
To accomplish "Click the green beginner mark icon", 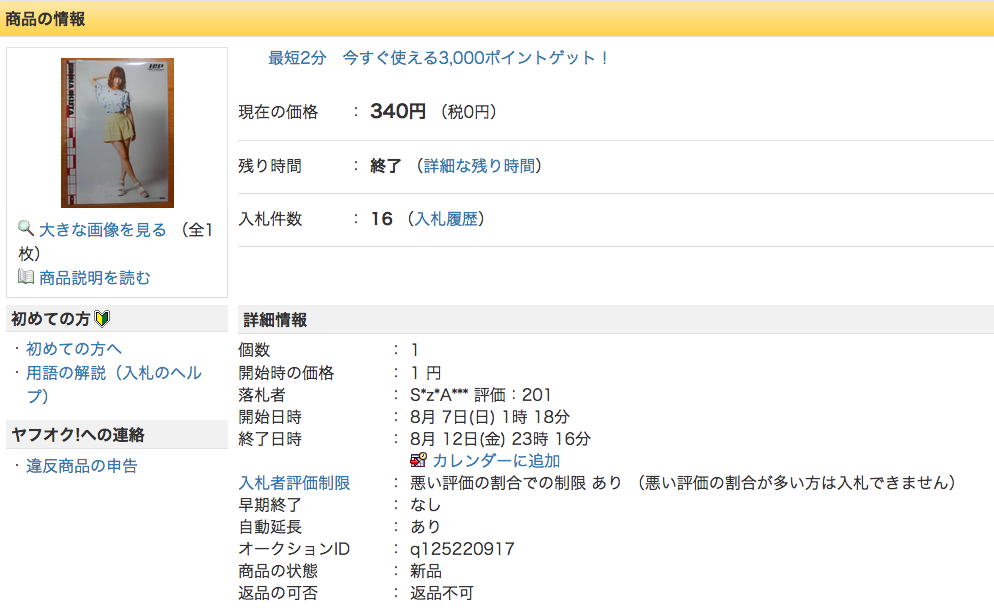I will [x=102, y=319].
